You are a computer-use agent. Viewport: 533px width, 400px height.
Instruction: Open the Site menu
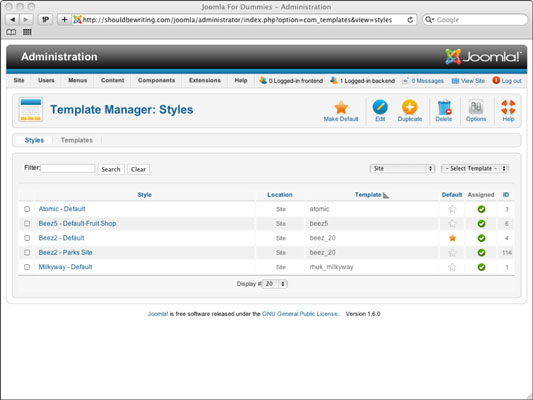19,80
